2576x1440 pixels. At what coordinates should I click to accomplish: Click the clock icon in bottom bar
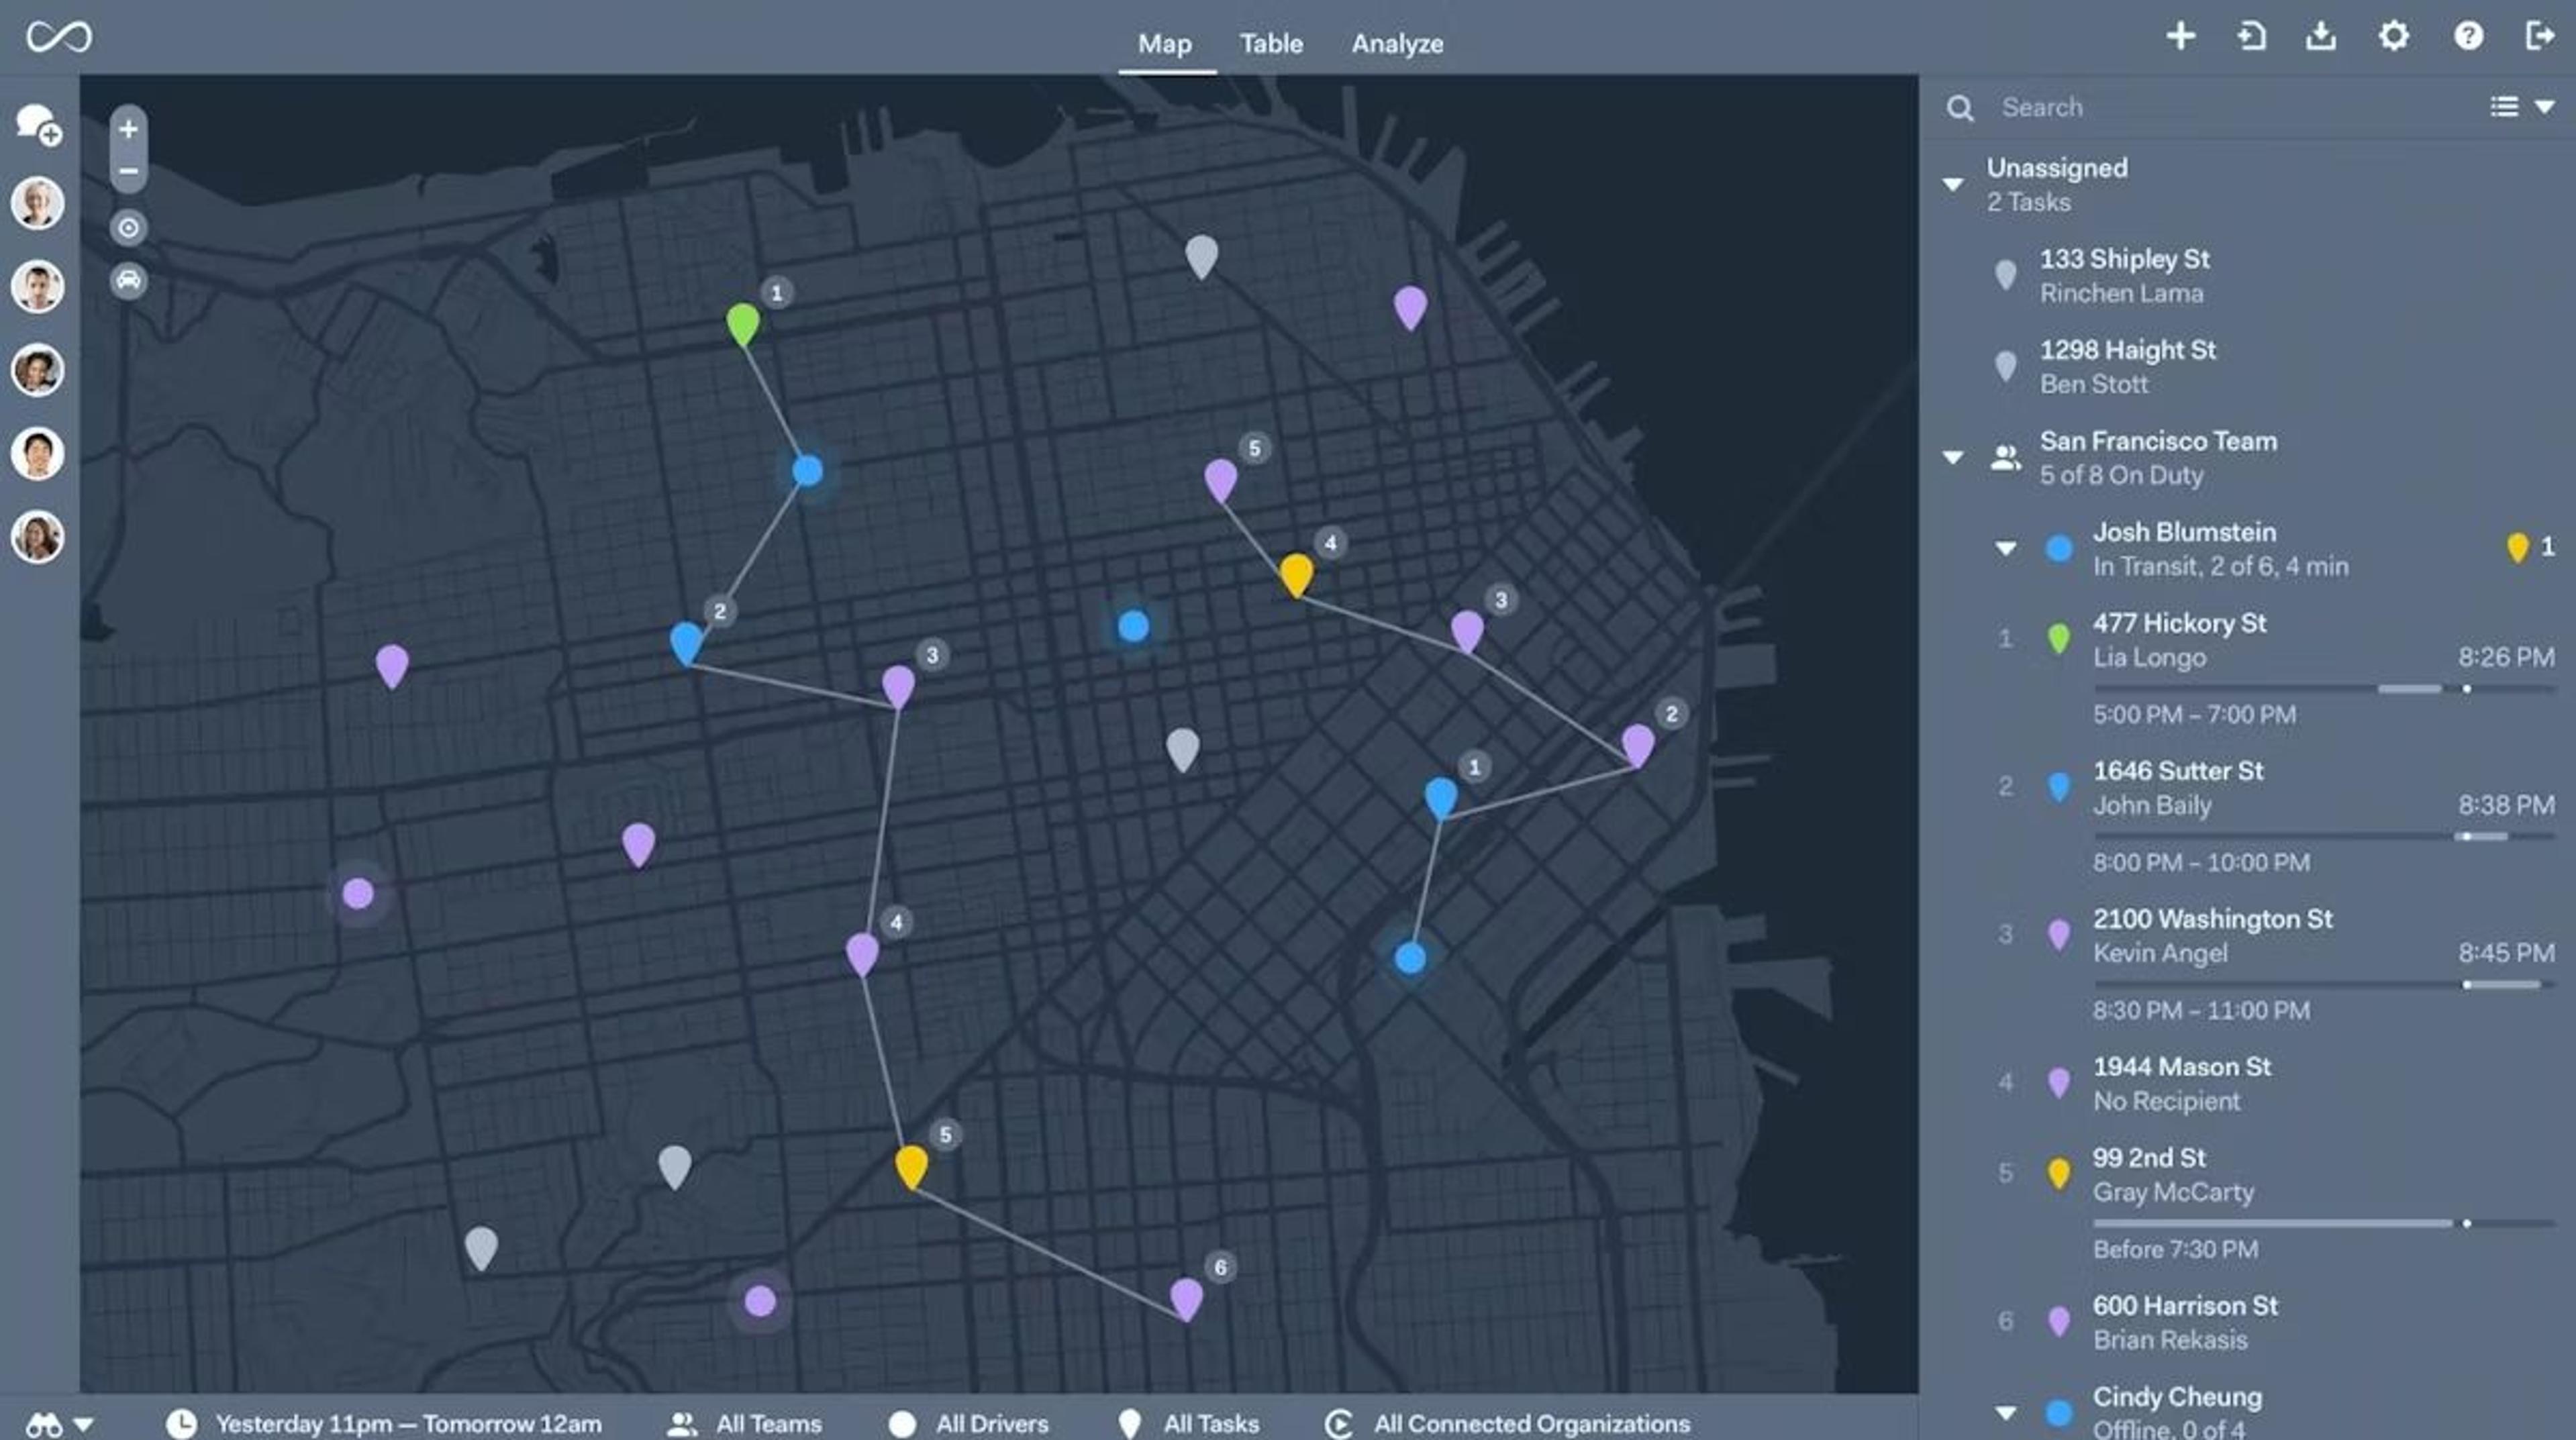click(x=181, y=1423)
